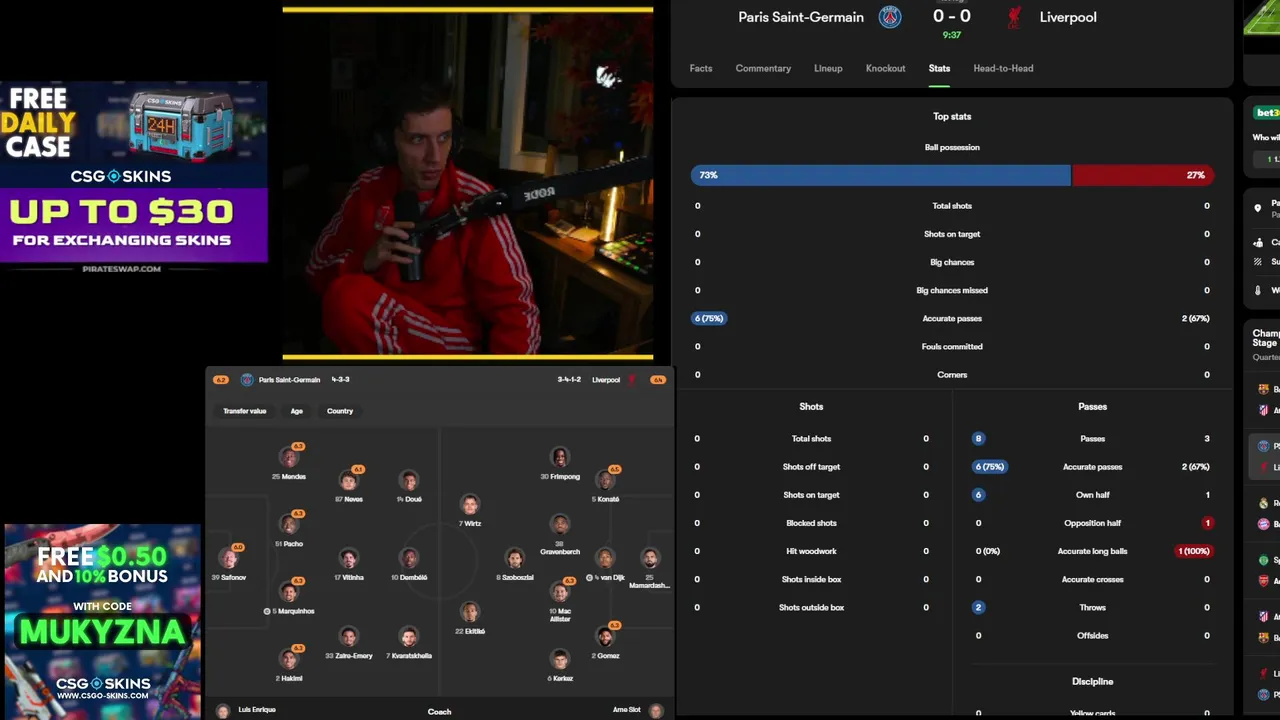1280x720 pixels.
Task: Open Mac Allister player avatar
Action: (x=560, y=592)
